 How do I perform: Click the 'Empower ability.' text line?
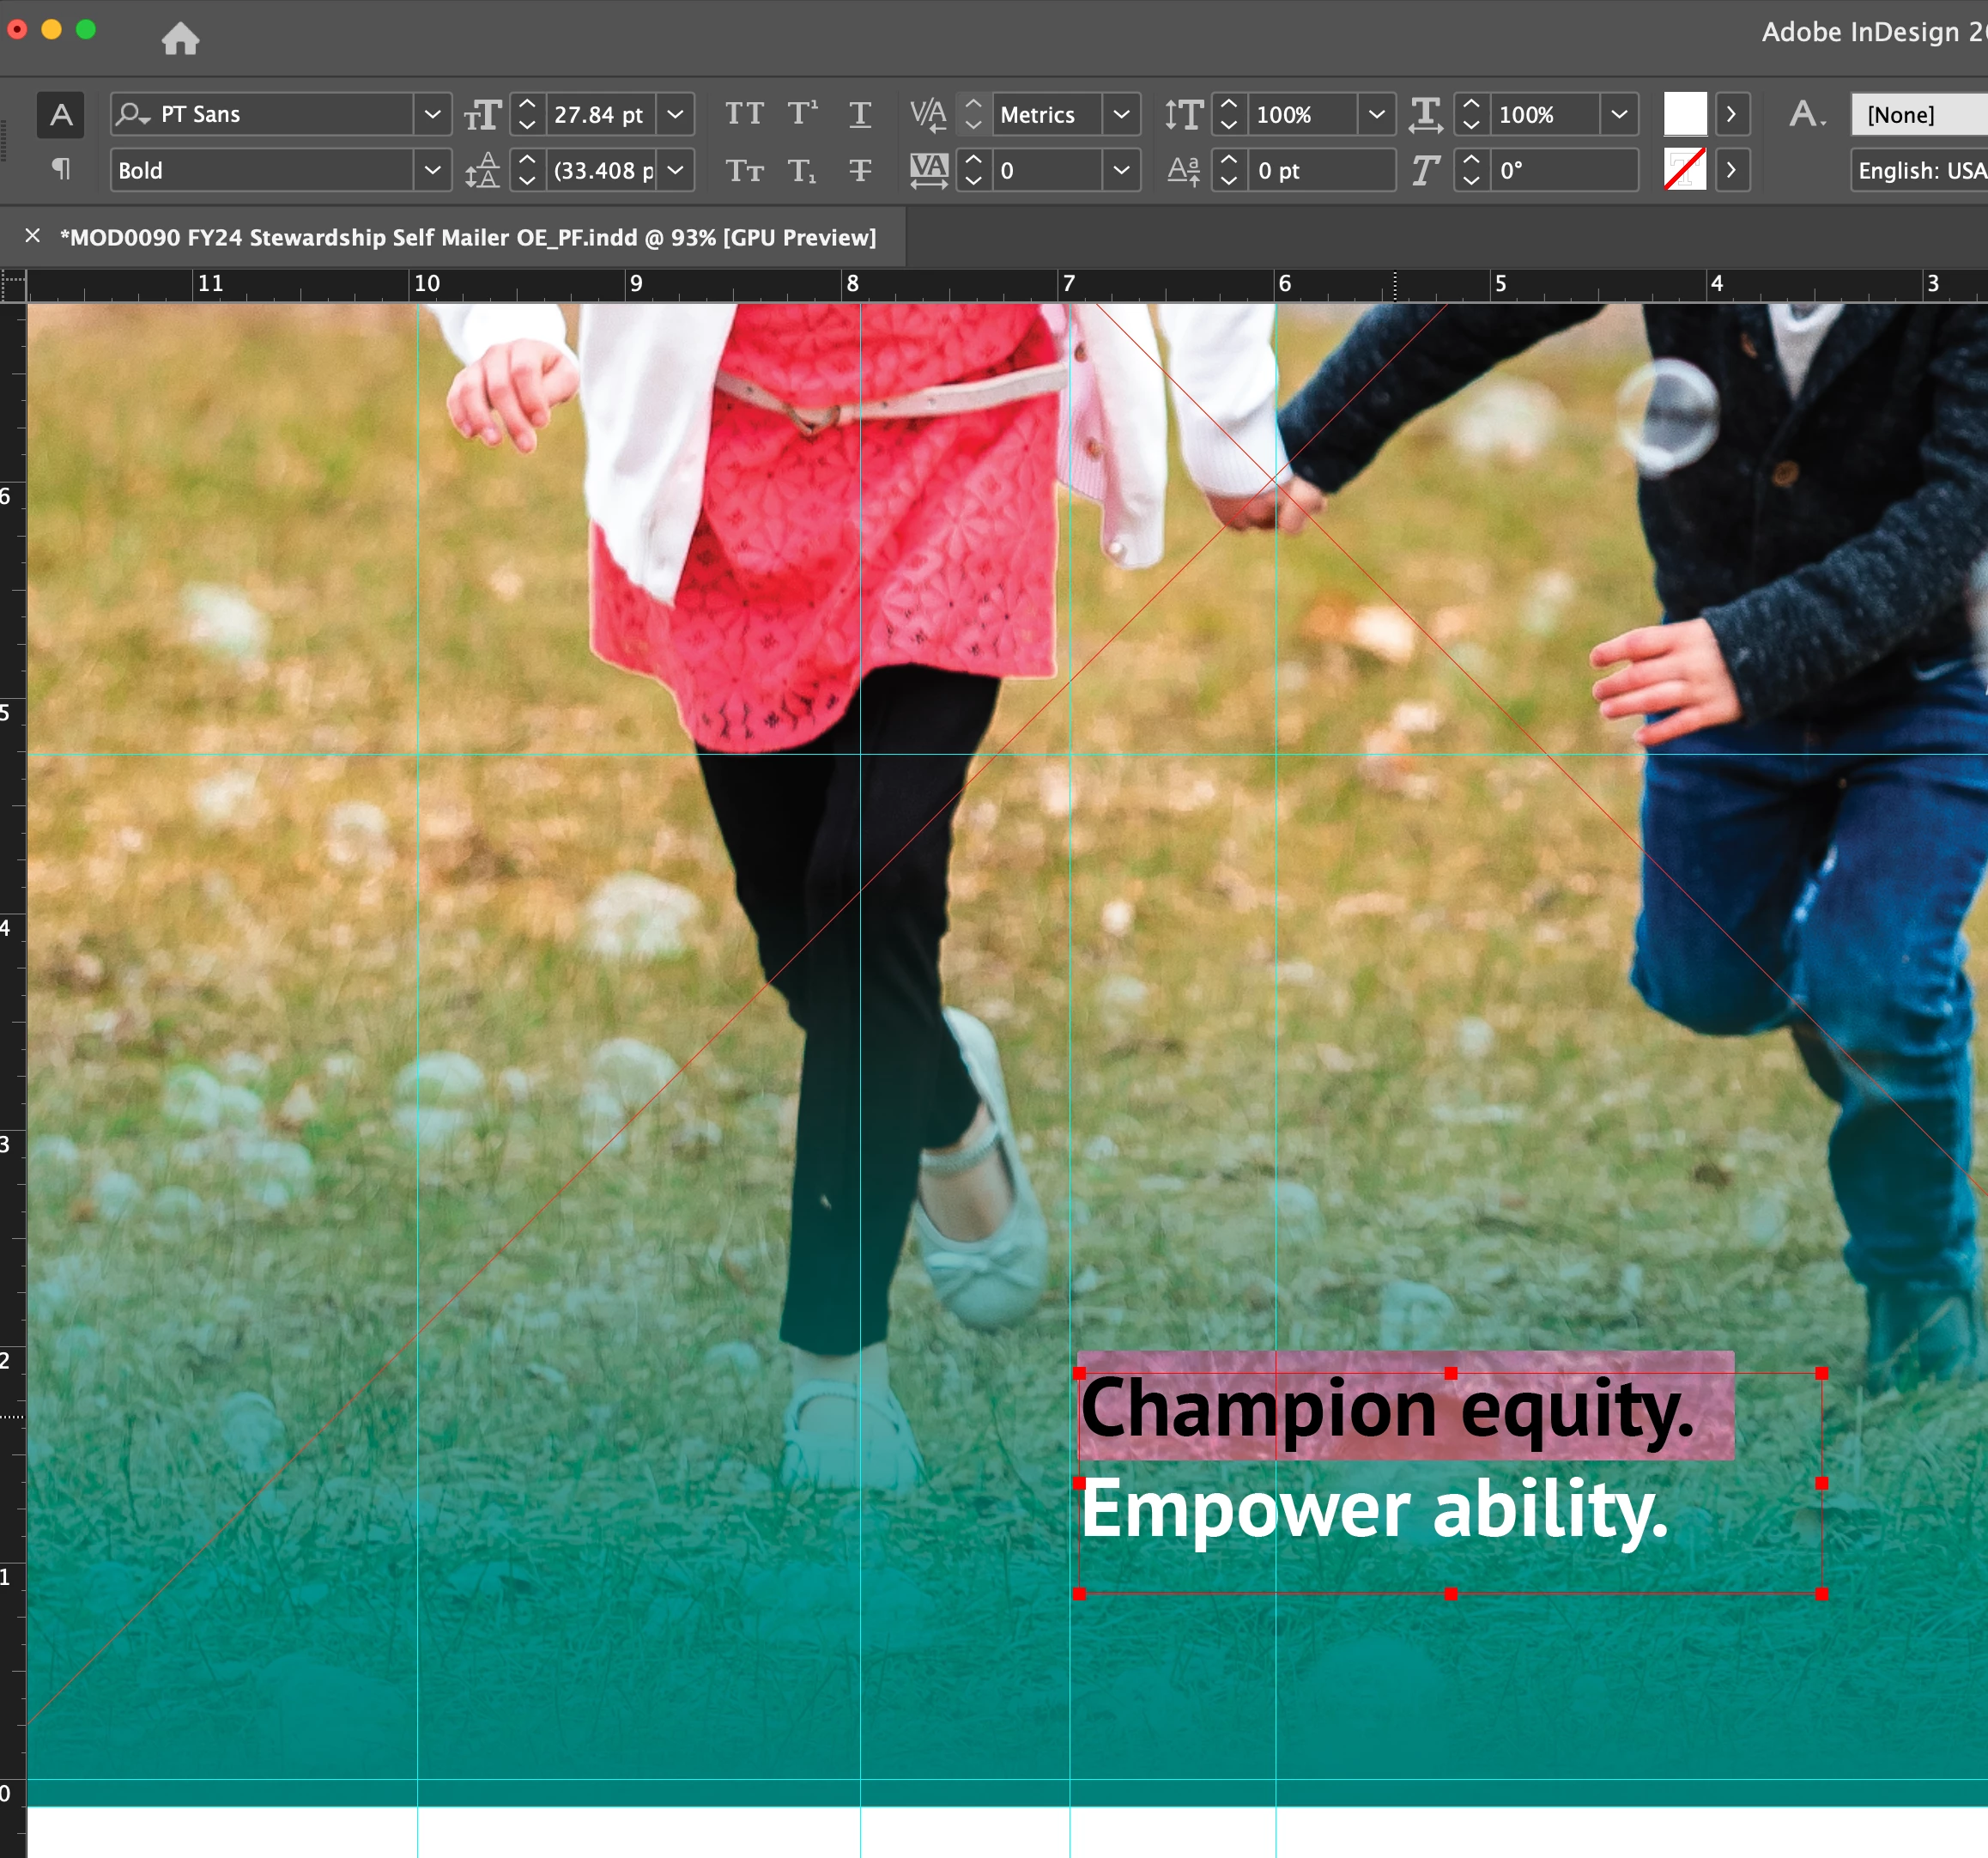(1374, 1511)
